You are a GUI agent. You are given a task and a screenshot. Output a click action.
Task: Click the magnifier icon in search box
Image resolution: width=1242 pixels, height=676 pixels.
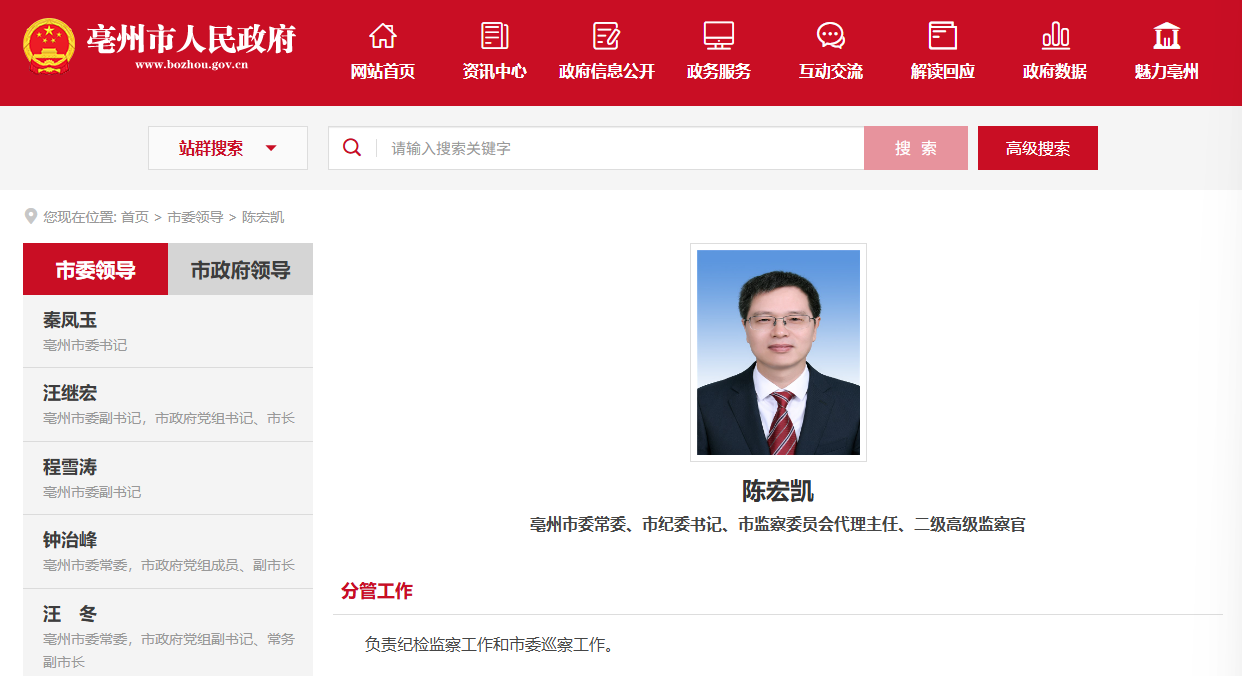[352, 148]
